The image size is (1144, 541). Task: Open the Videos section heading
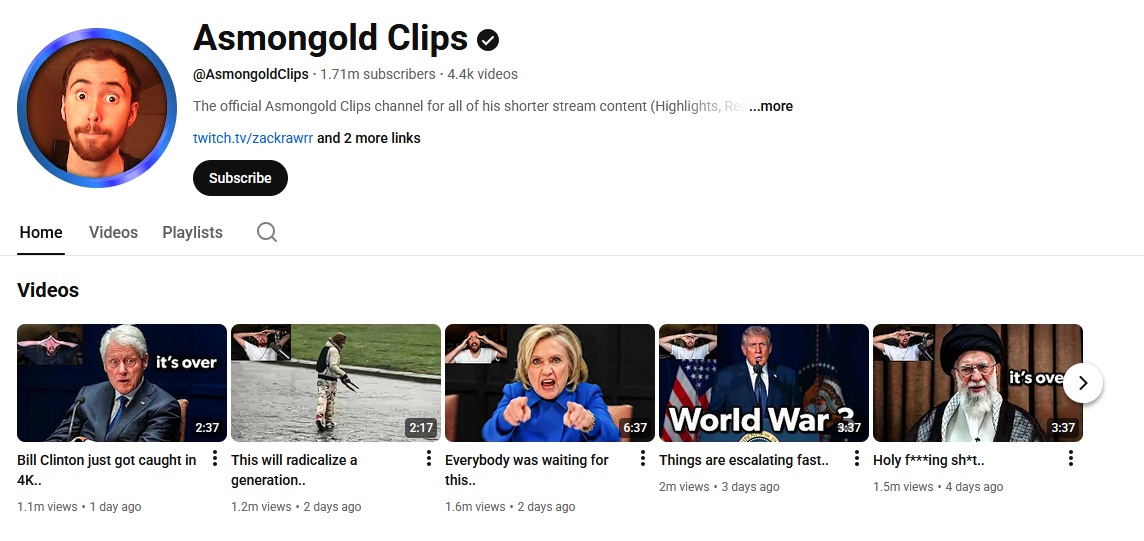pyautogui.click(x=48, y=290)
